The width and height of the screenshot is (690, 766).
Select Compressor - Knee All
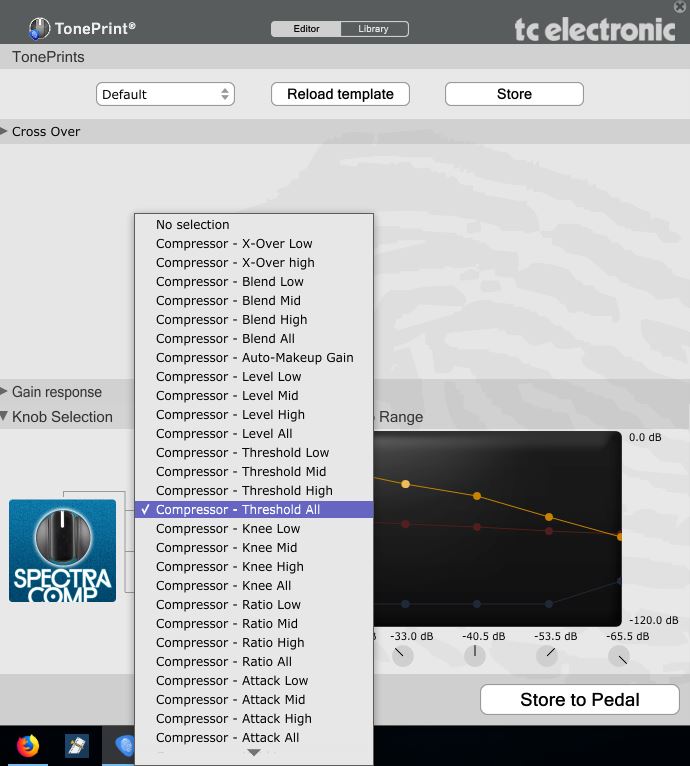(254, 586)
